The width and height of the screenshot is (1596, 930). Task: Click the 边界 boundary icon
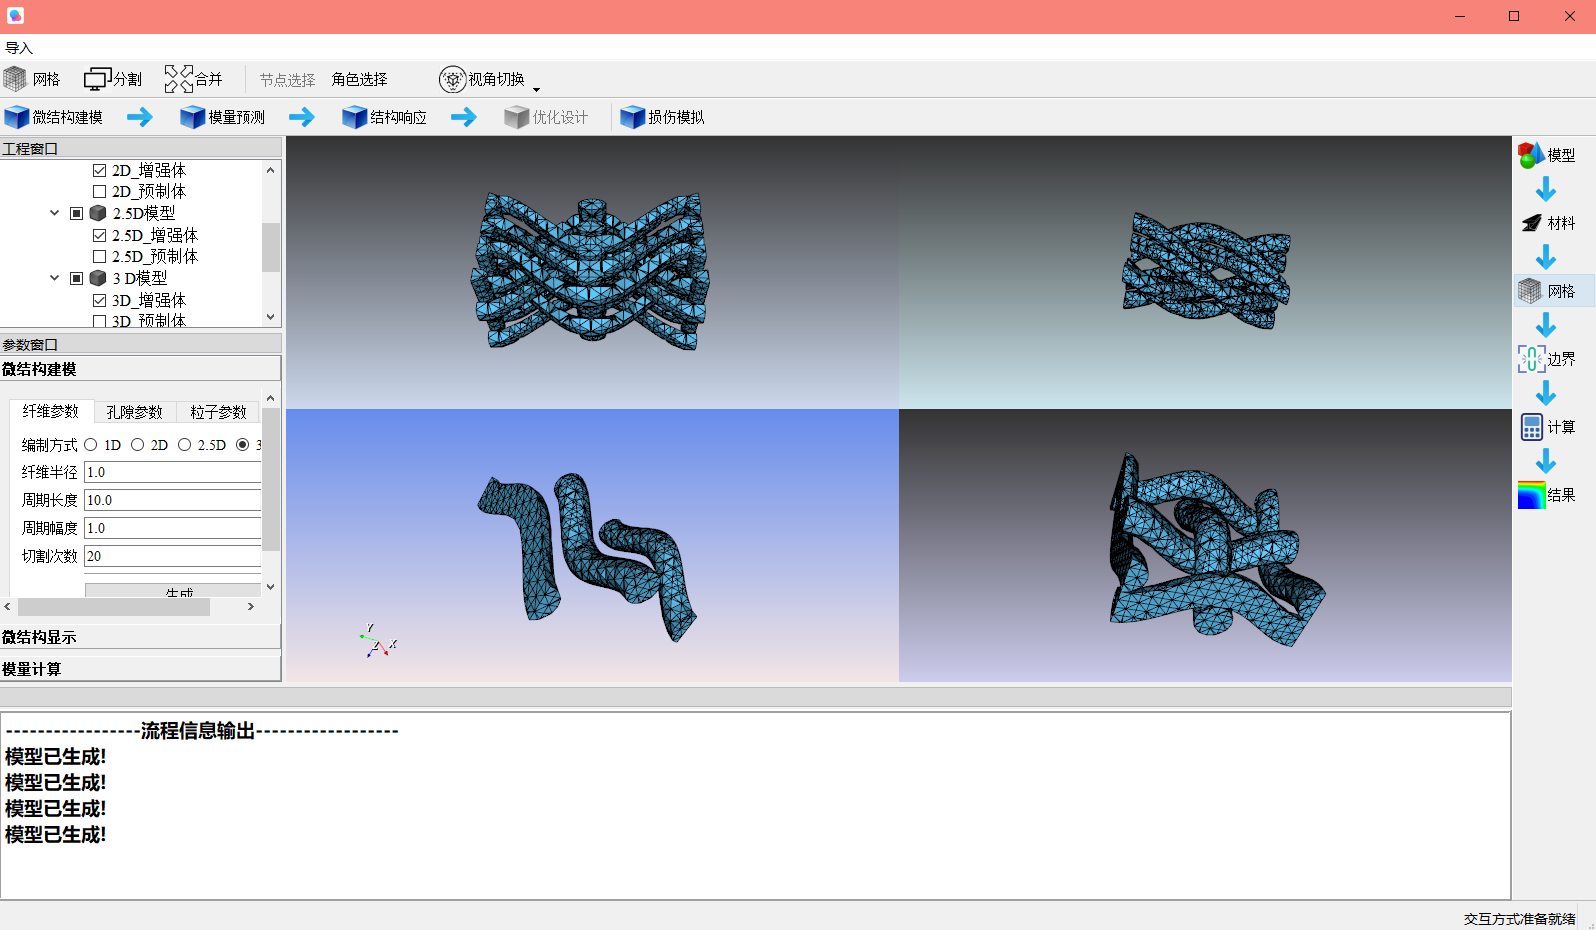(x=1531, y=359)
